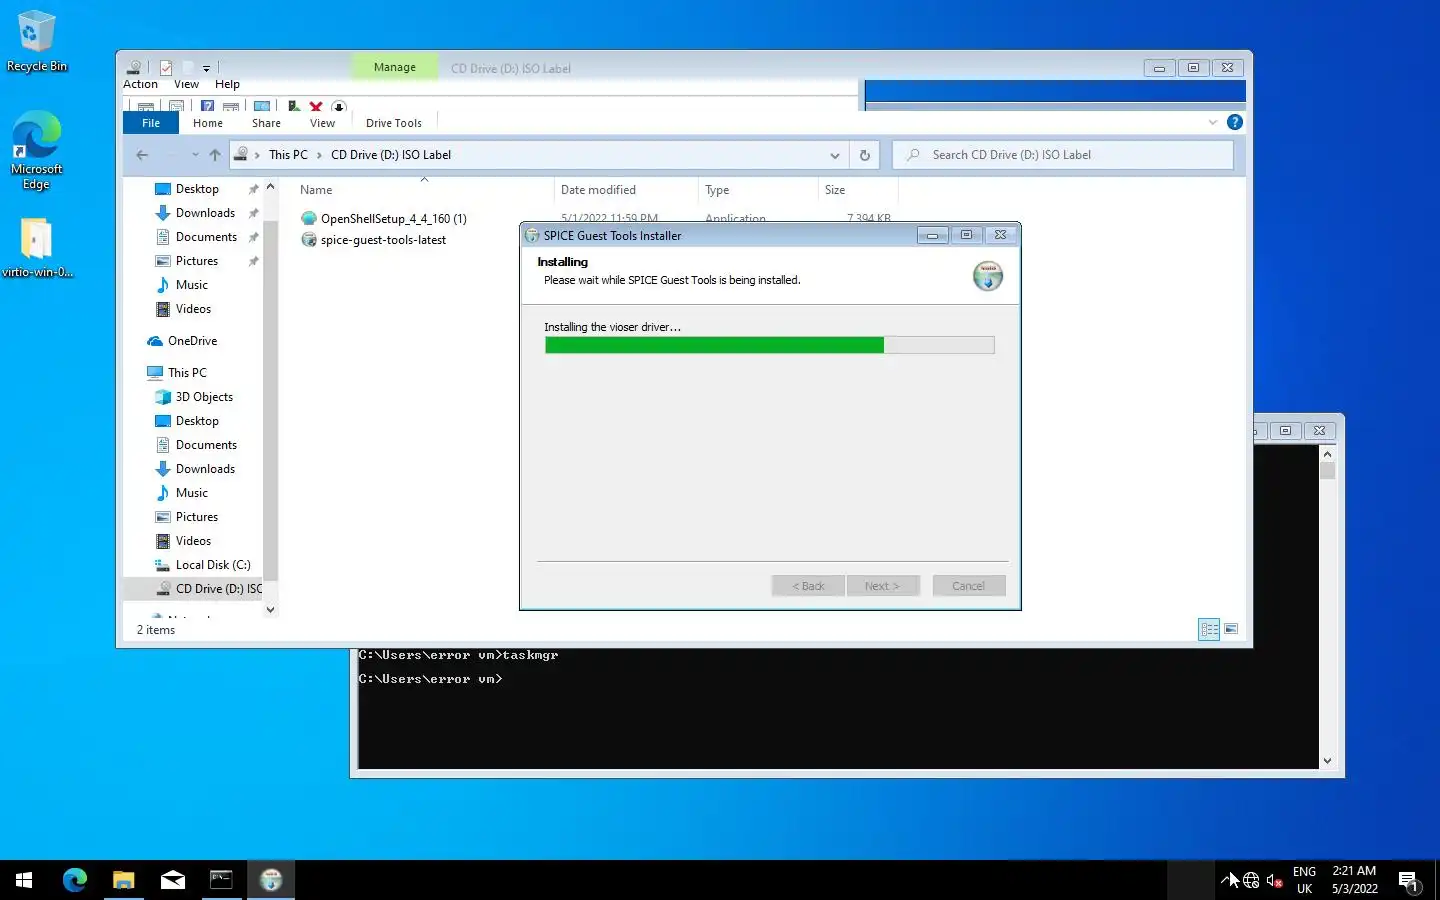Open the virtio-win folder on desktop
This screenshot has height=900, width=1440.
pos(37,247)
